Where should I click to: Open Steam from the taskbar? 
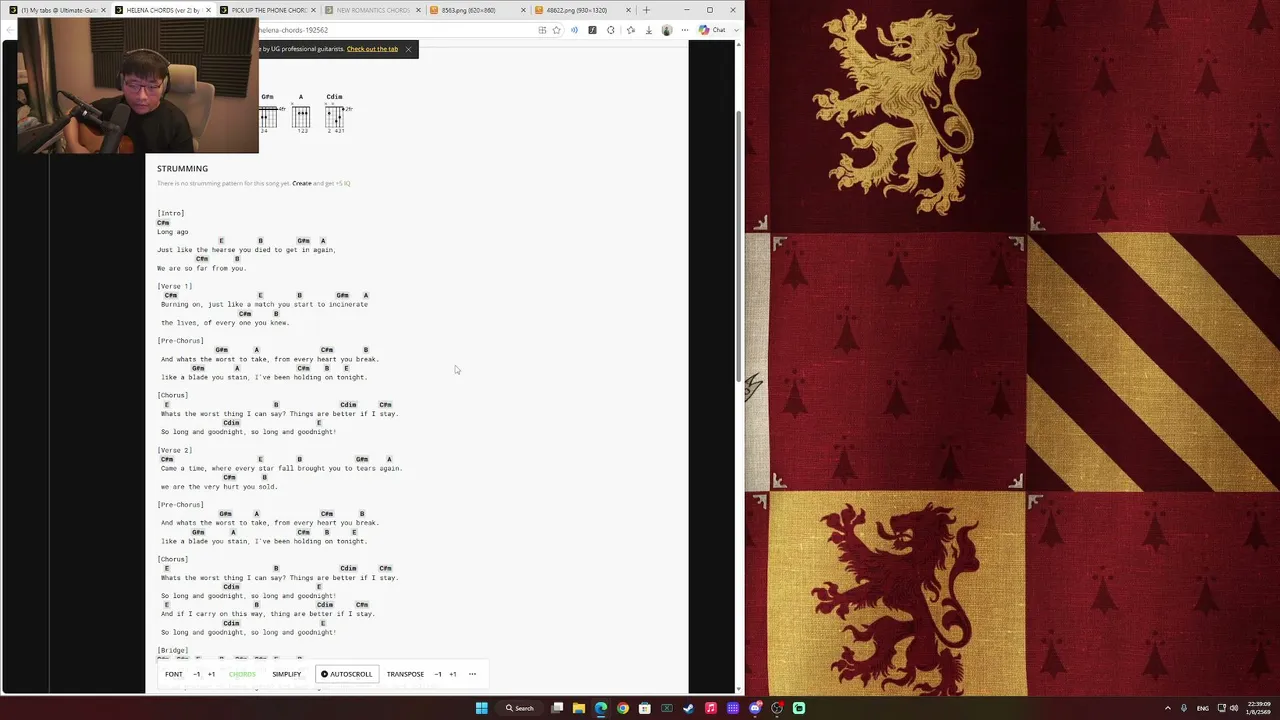689,708
